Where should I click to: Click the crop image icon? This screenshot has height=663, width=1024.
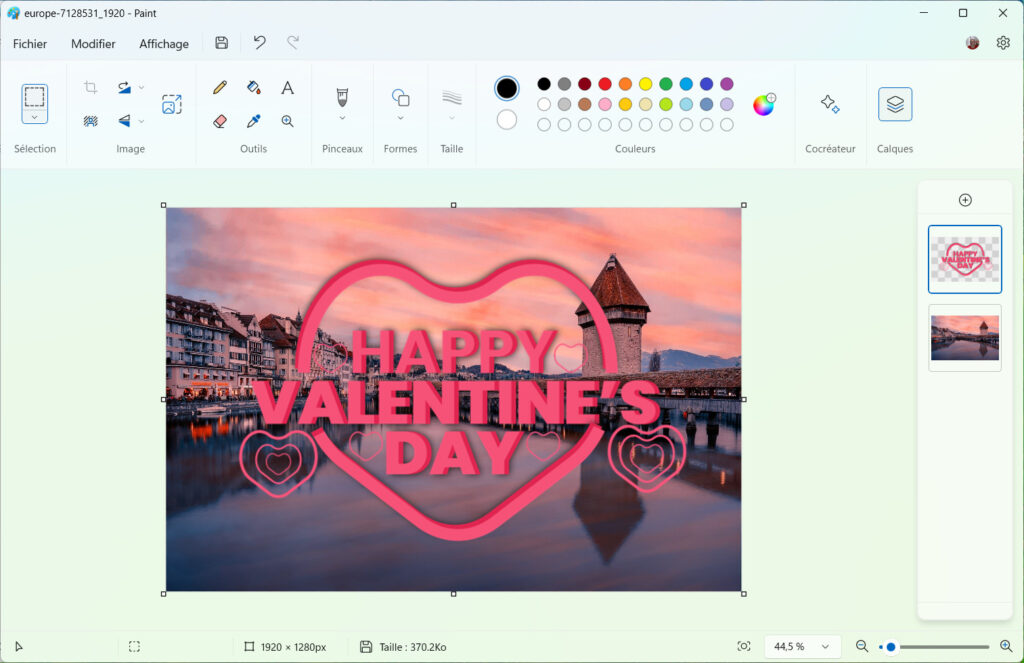pyautogui.click(x=91, y=87)
